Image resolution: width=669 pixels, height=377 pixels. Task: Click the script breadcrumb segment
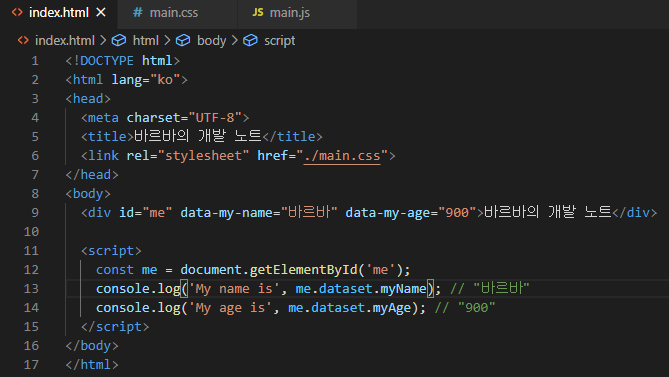tap(279, 41)
